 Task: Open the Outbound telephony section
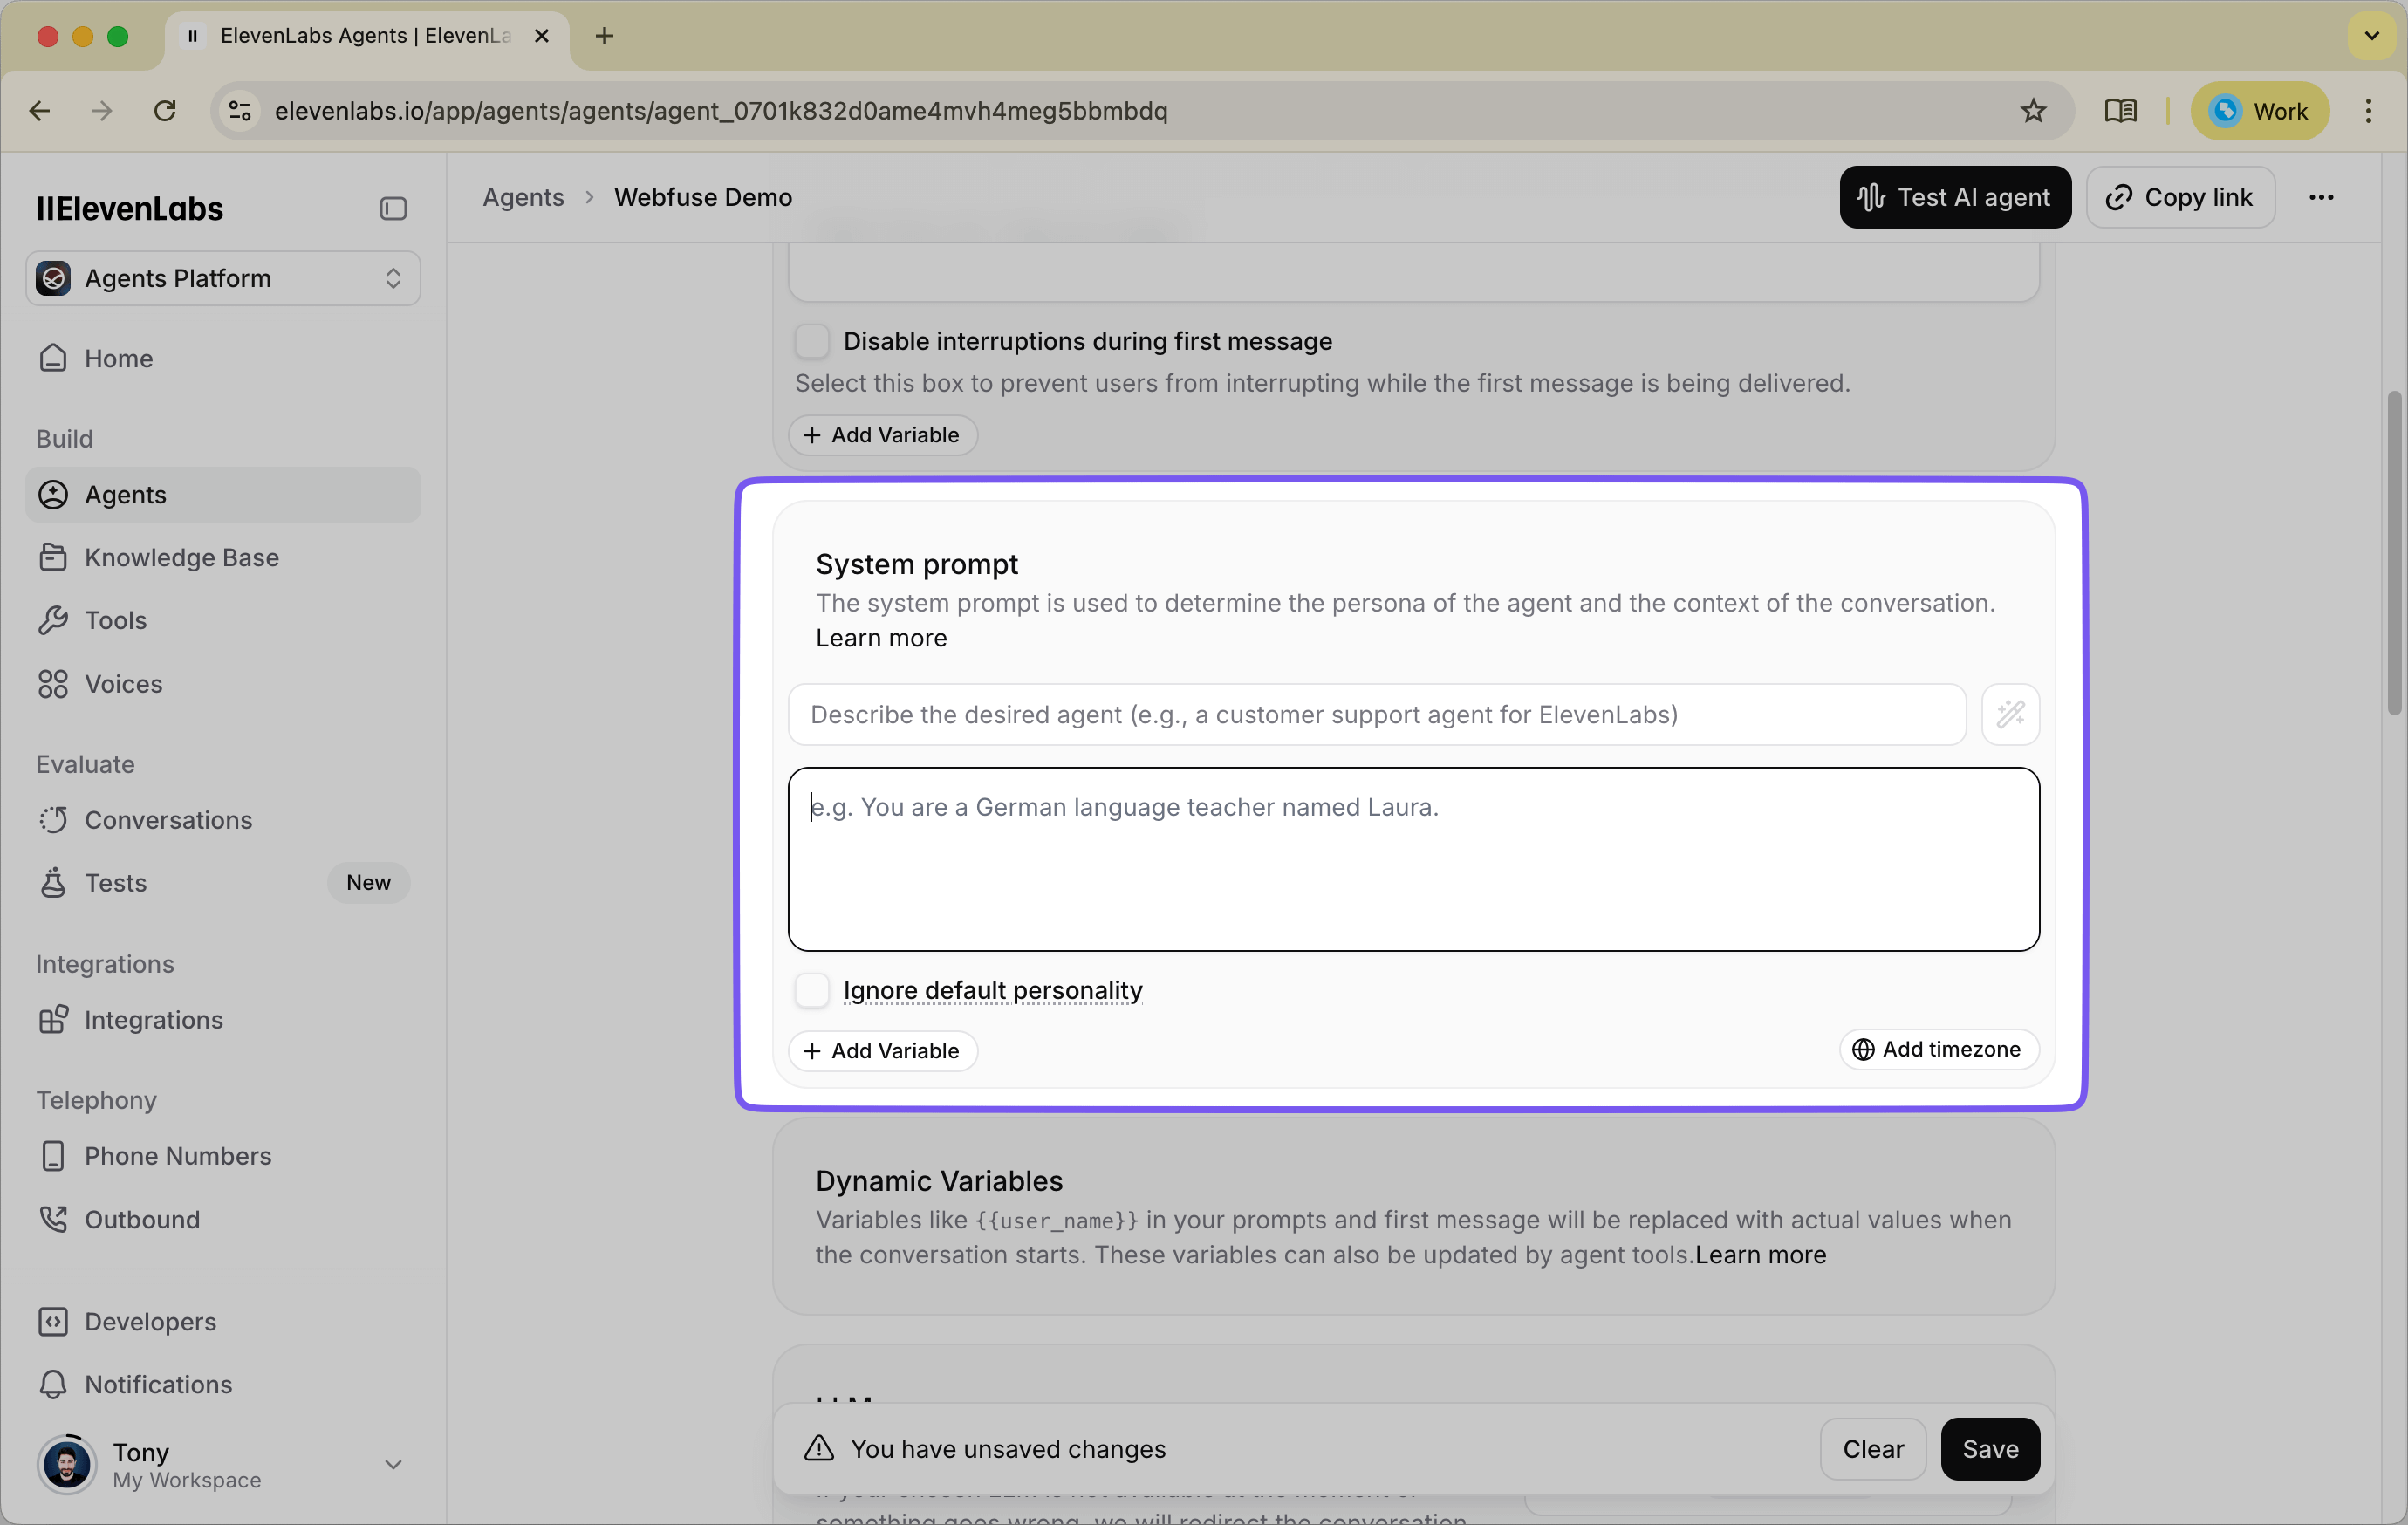click(x=143, y=1219)
